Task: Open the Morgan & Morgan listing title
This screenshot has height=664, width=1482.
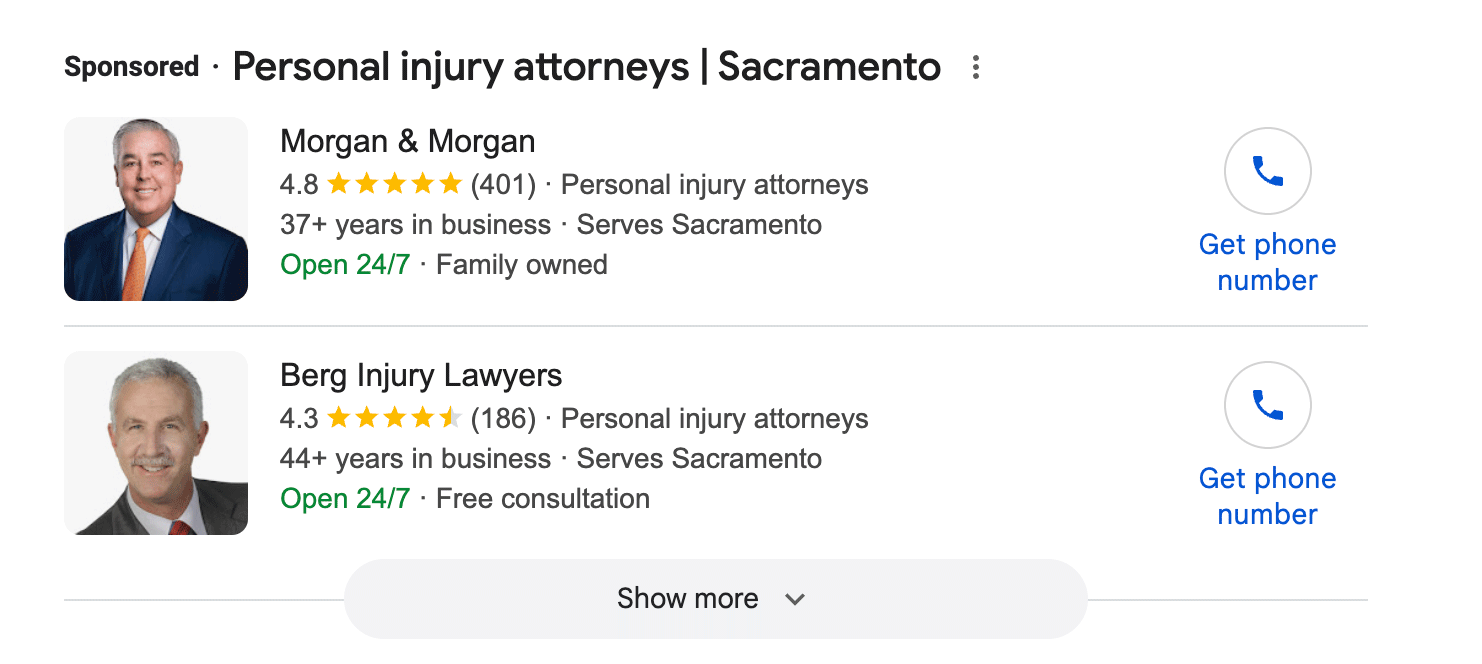Action: click(x=407, y=142)
